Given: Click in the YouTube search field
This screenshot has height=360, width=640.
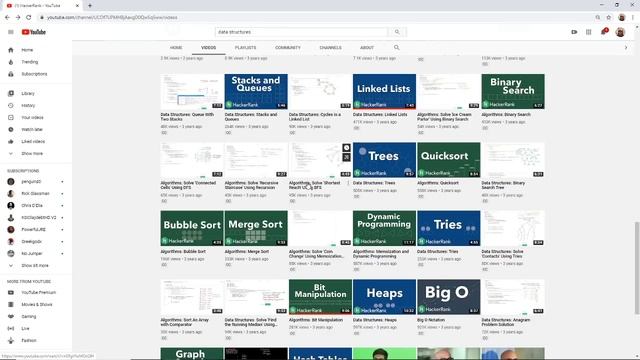Looking at the screenshot, I should [x=301, y=32].
